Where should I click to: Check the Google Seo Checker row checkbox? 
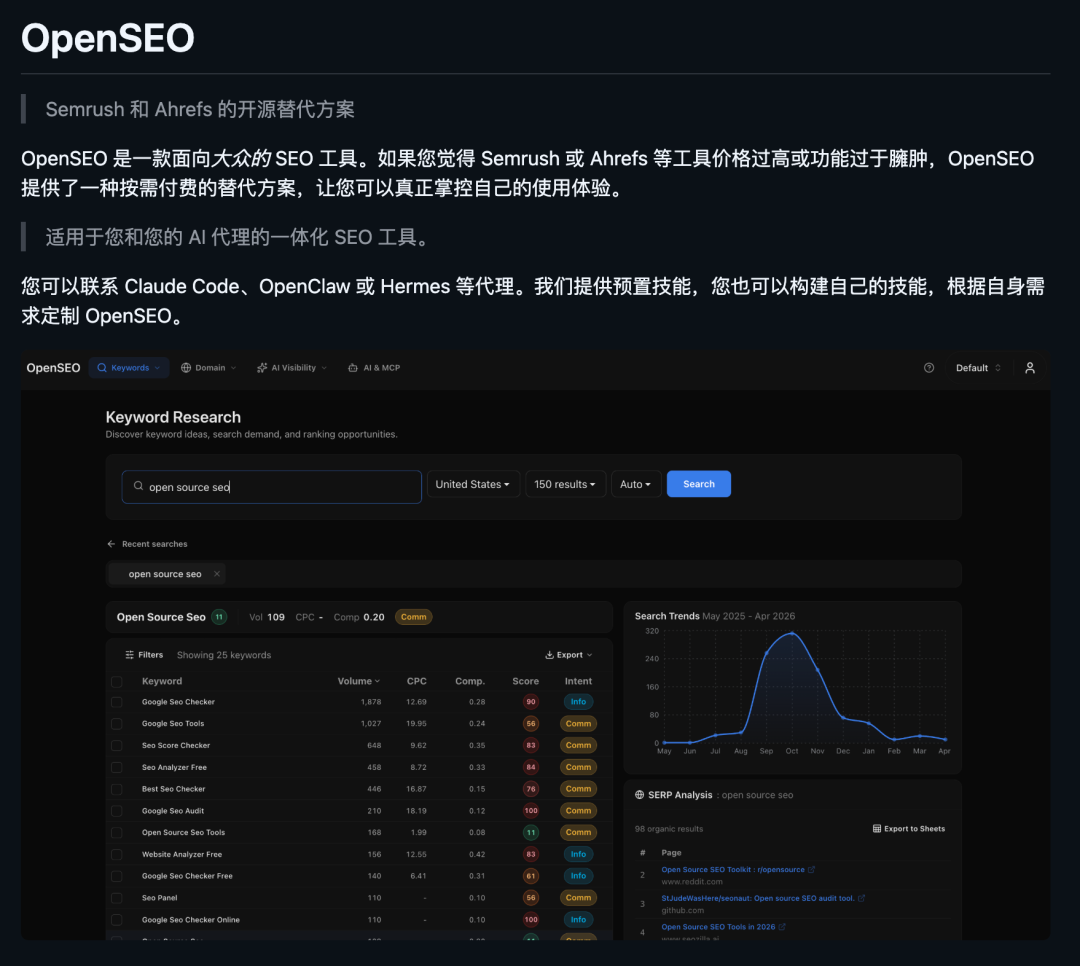click(116, 702)
